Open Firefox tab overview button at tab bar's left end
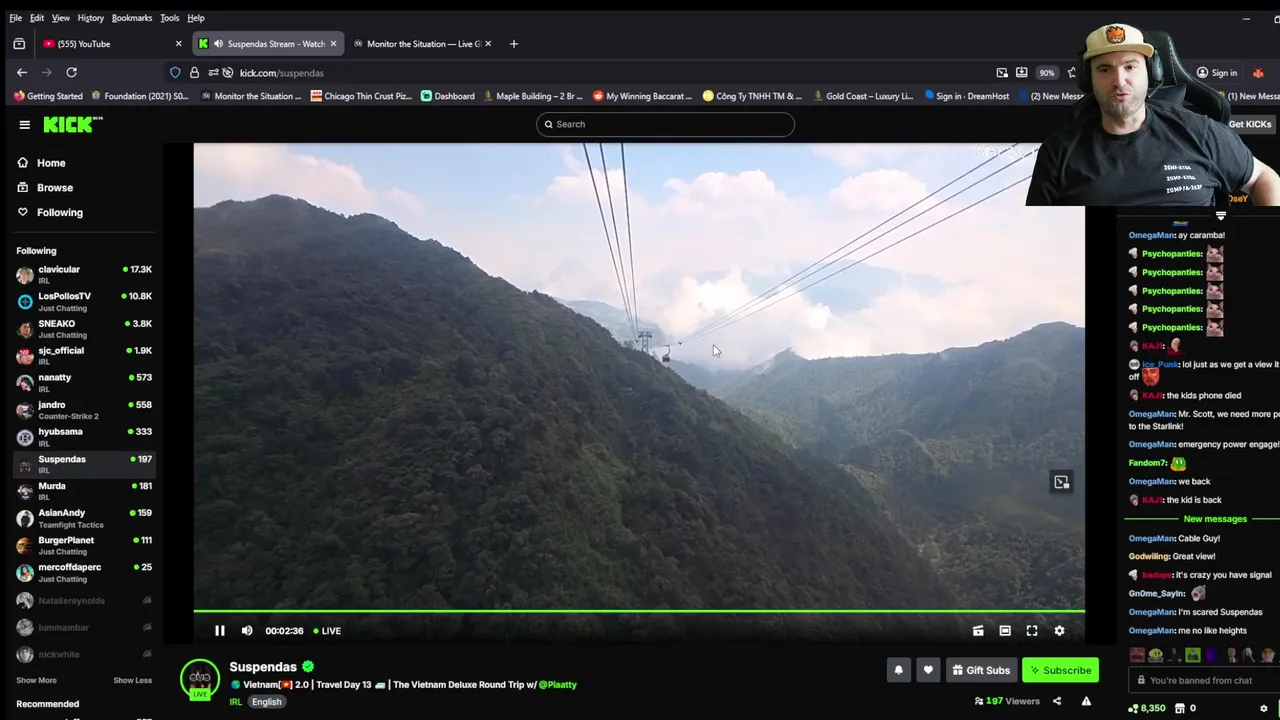Image resolution: width=1280 pixels, height=720 pixels. coord(19,44)
